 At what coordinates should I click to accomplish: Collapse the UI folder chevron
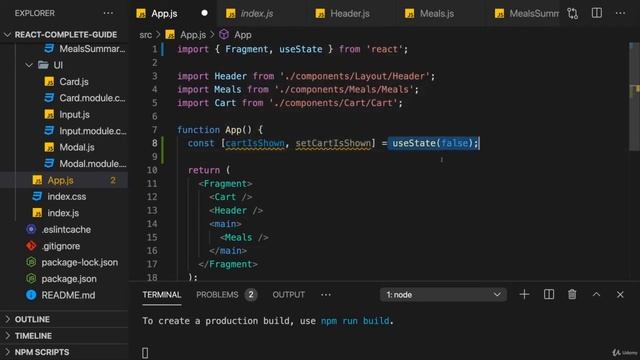(x=29, y=65)
